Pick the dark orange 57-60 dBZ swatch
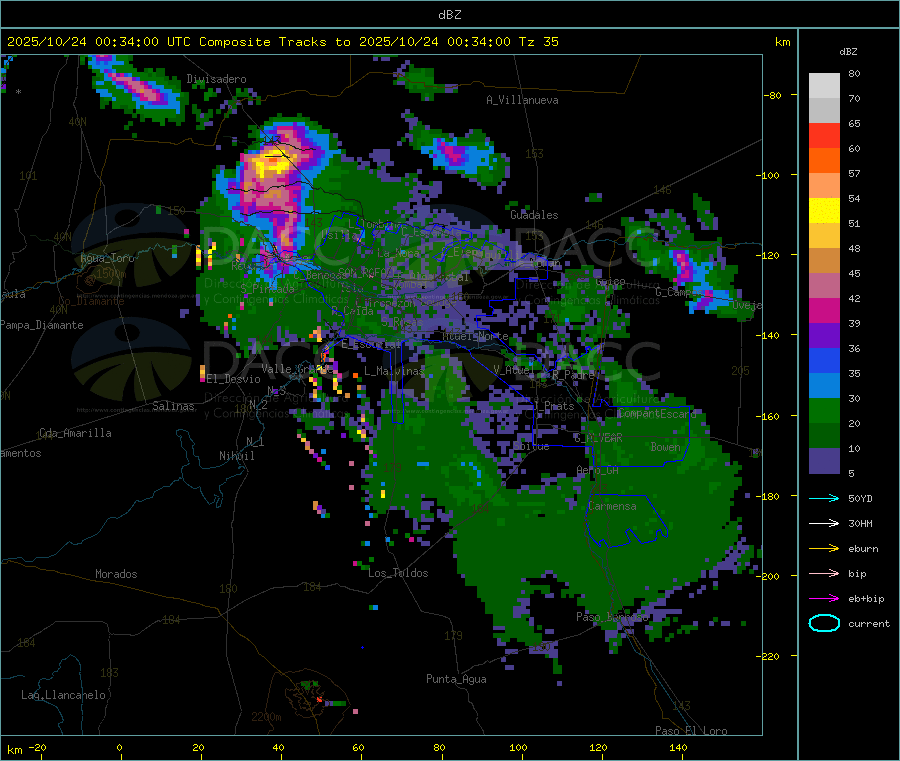 click(824, 161)
